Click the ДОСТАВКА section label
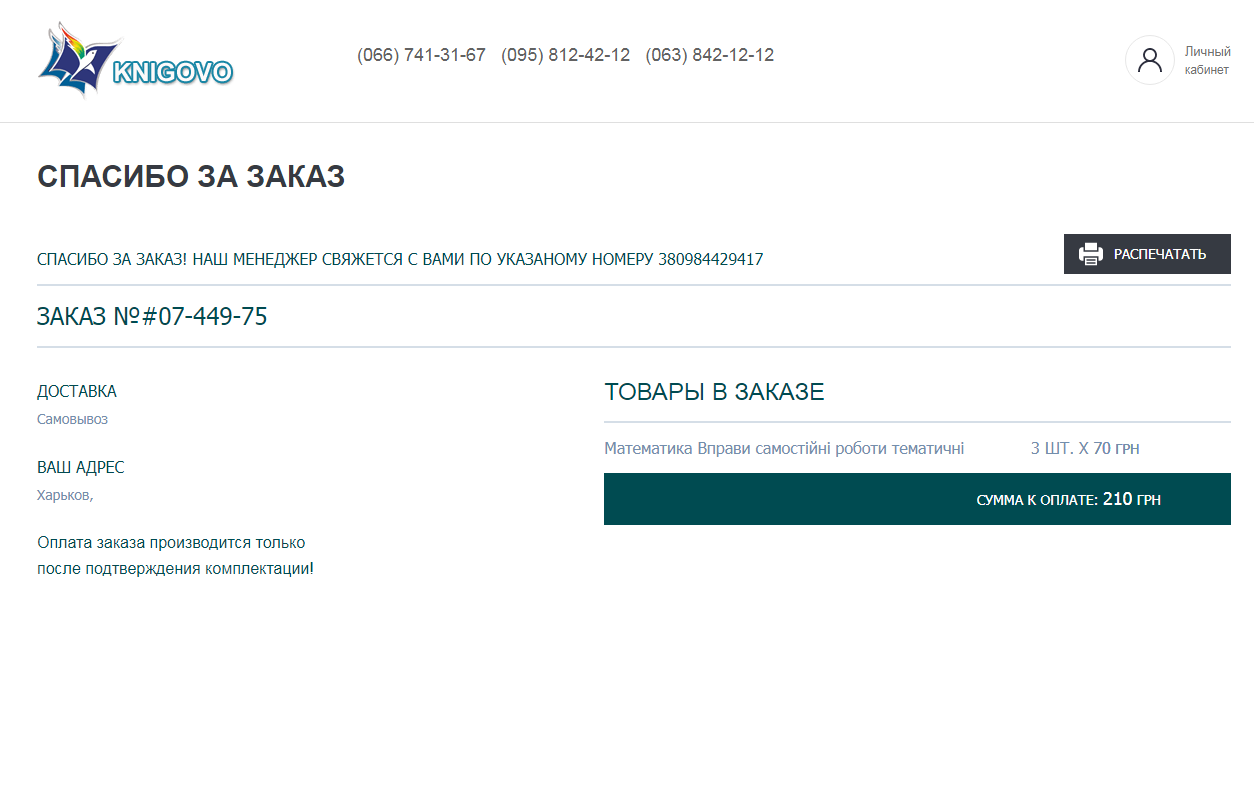Image resolution: width=1254 pixels, height=785 pixels. click(x=77, y=391)
